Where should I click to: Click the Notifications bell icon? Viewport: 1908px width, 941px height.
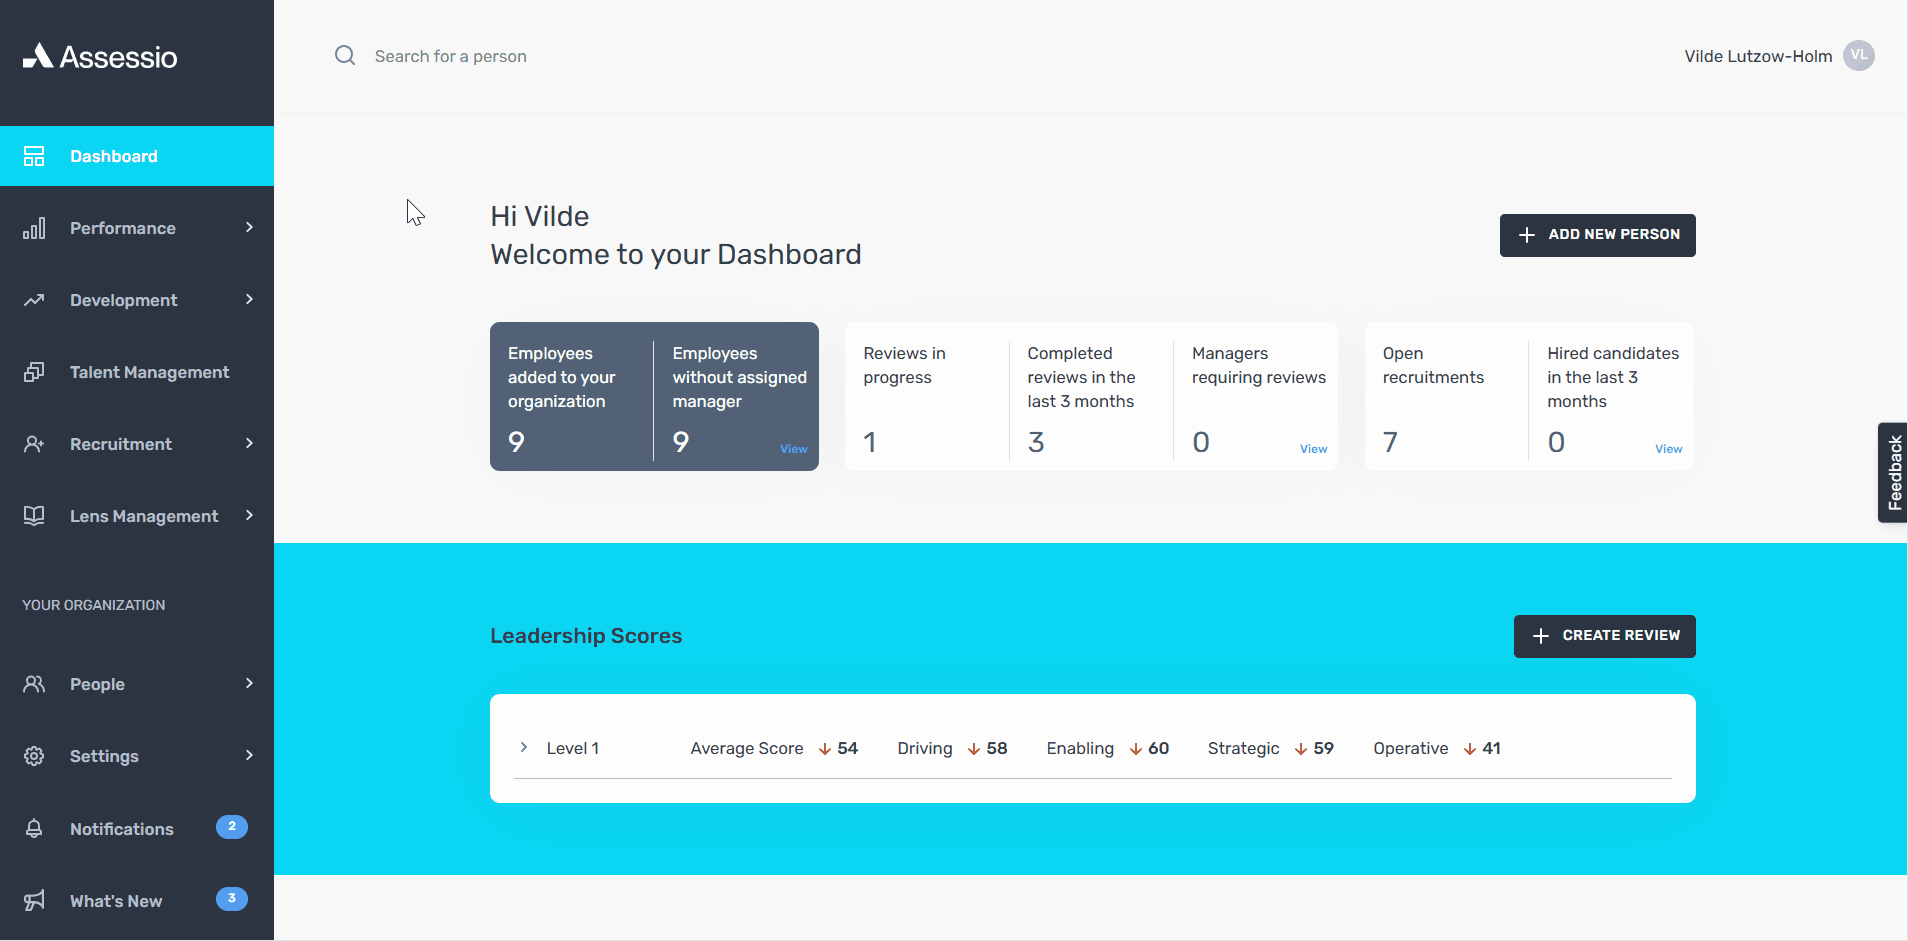[x=34, y=828]
